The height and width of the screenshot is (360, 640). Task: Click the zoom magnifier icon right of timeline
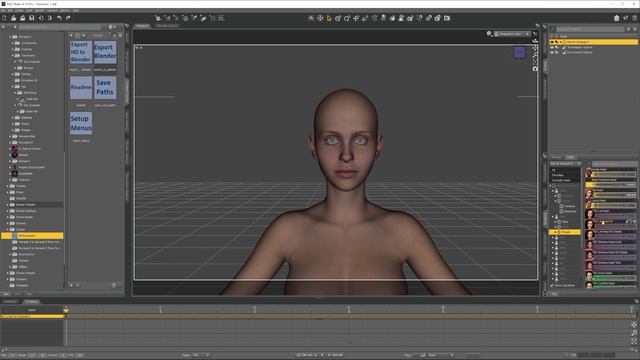(634, 333)
